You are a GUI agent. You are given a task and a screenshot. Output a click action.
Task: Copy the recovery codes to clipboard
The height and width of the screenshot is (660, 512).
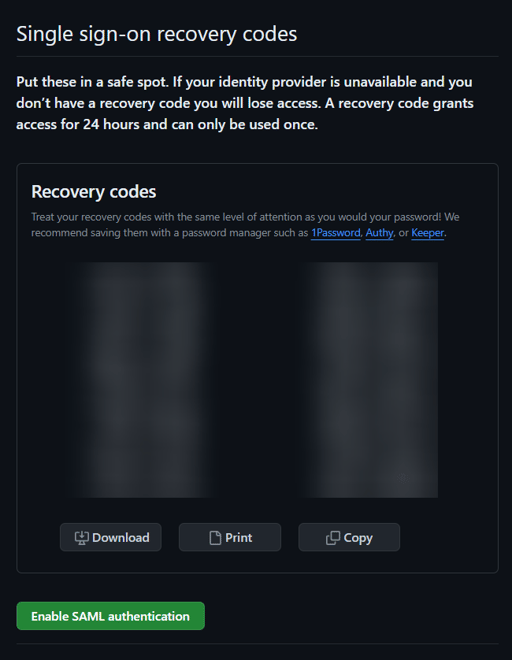click(x=349, y=537)
